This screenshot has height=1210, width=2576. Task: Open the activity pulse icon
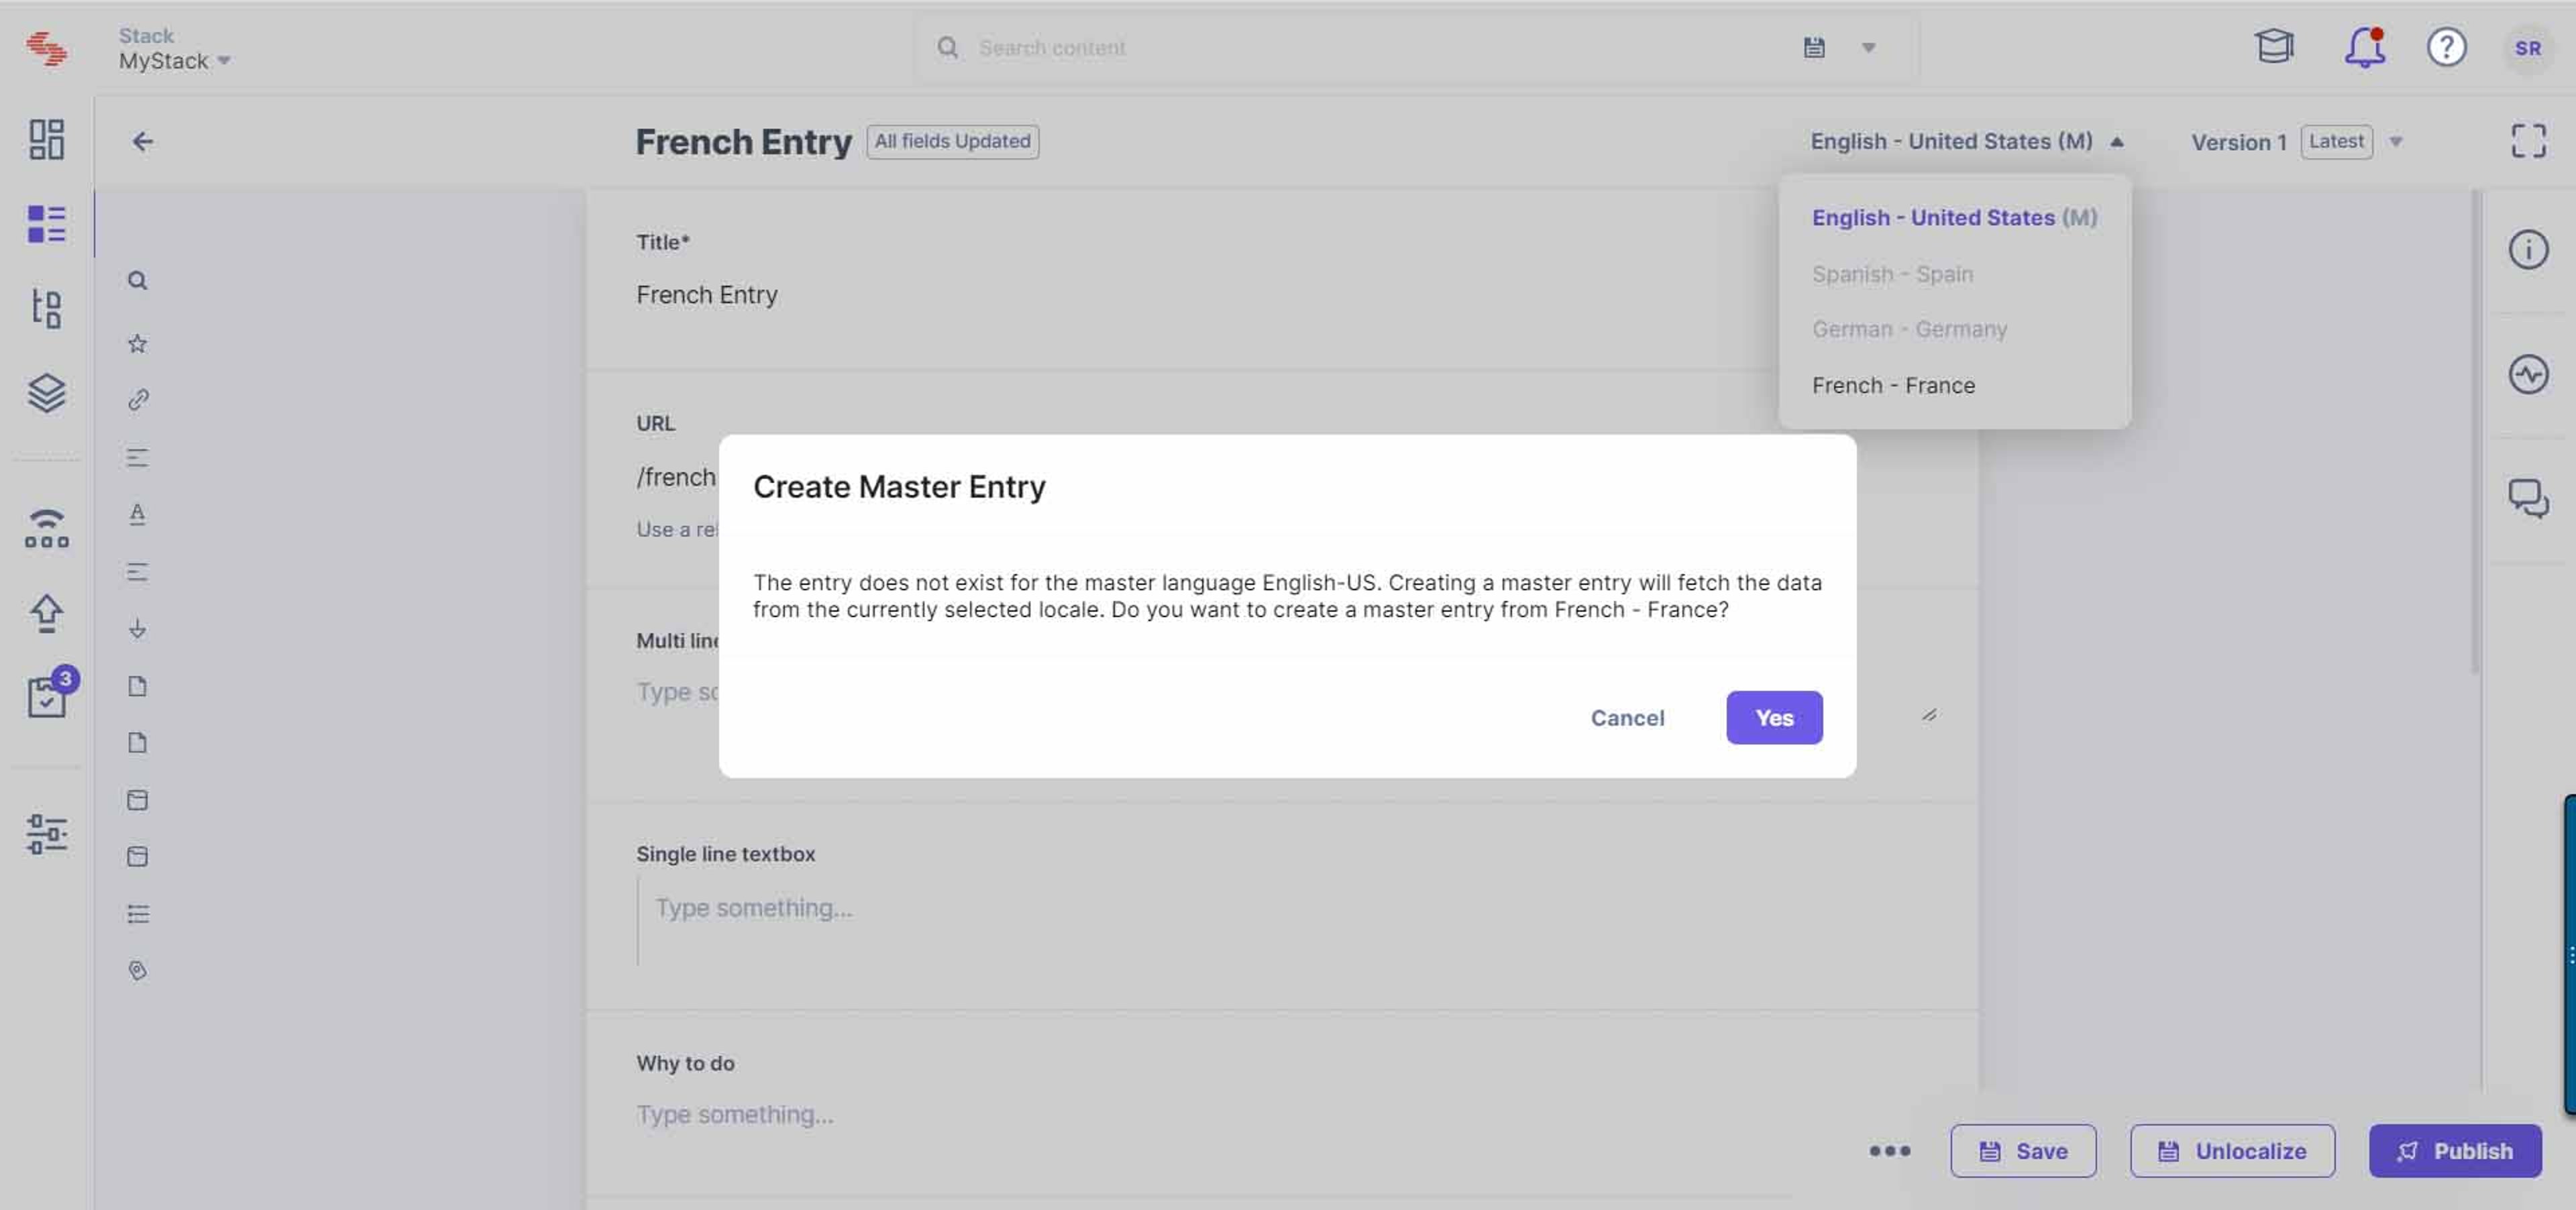2528,375
